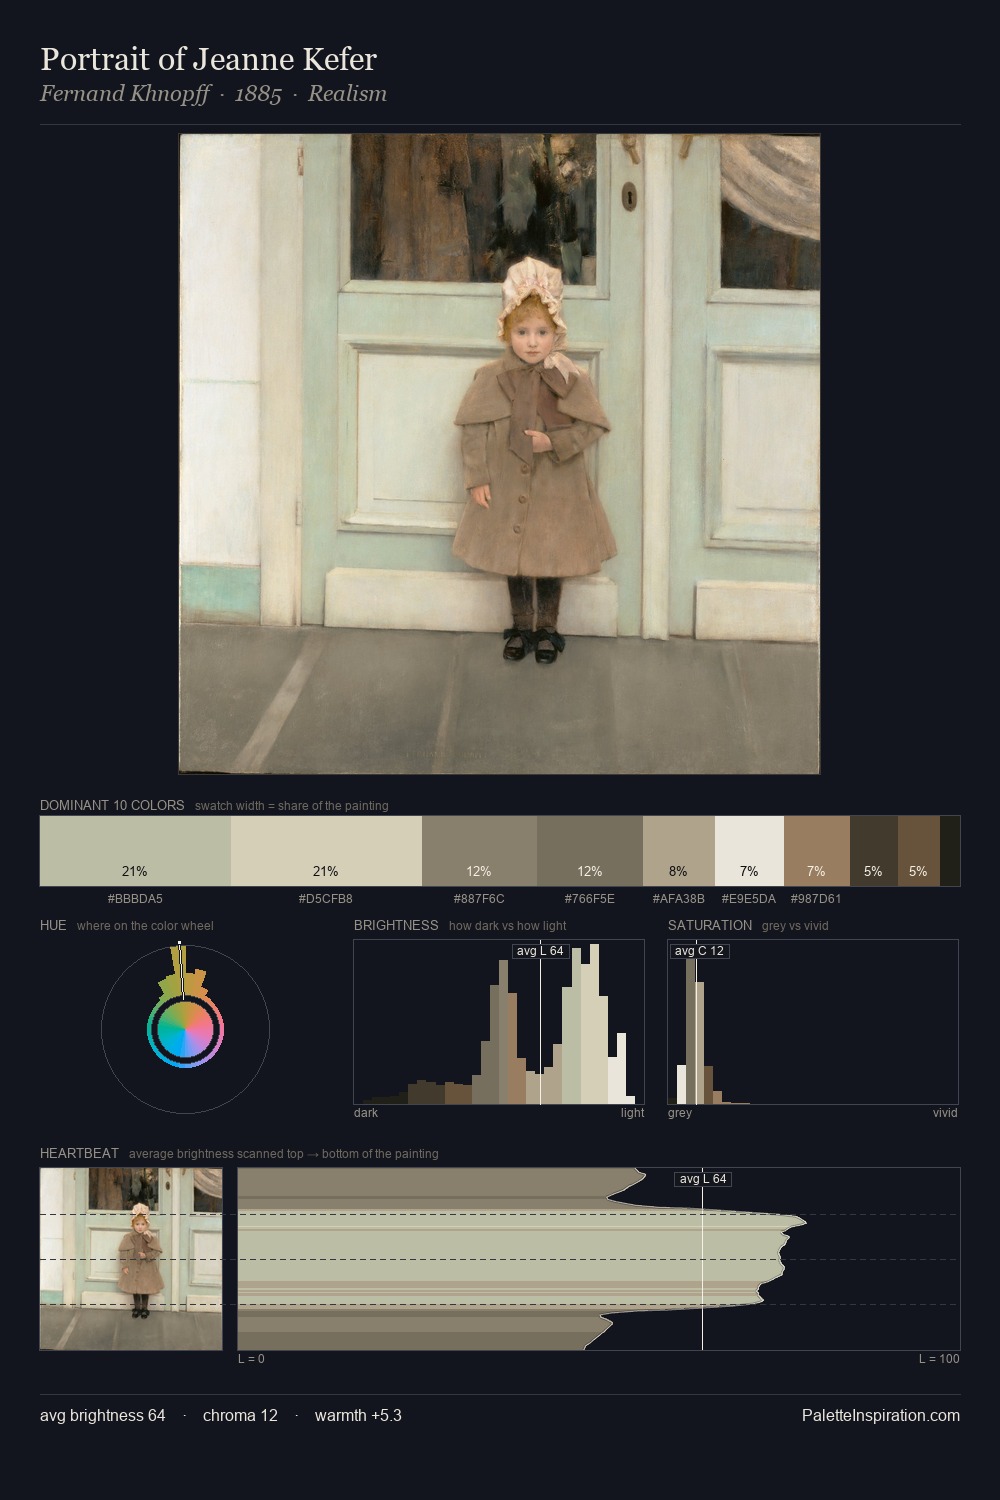The width and height of the screenshot is (1000, 1500).
Task: Click the 'HEARTBEAT' section heading
Action: [x=79, y=1153]
